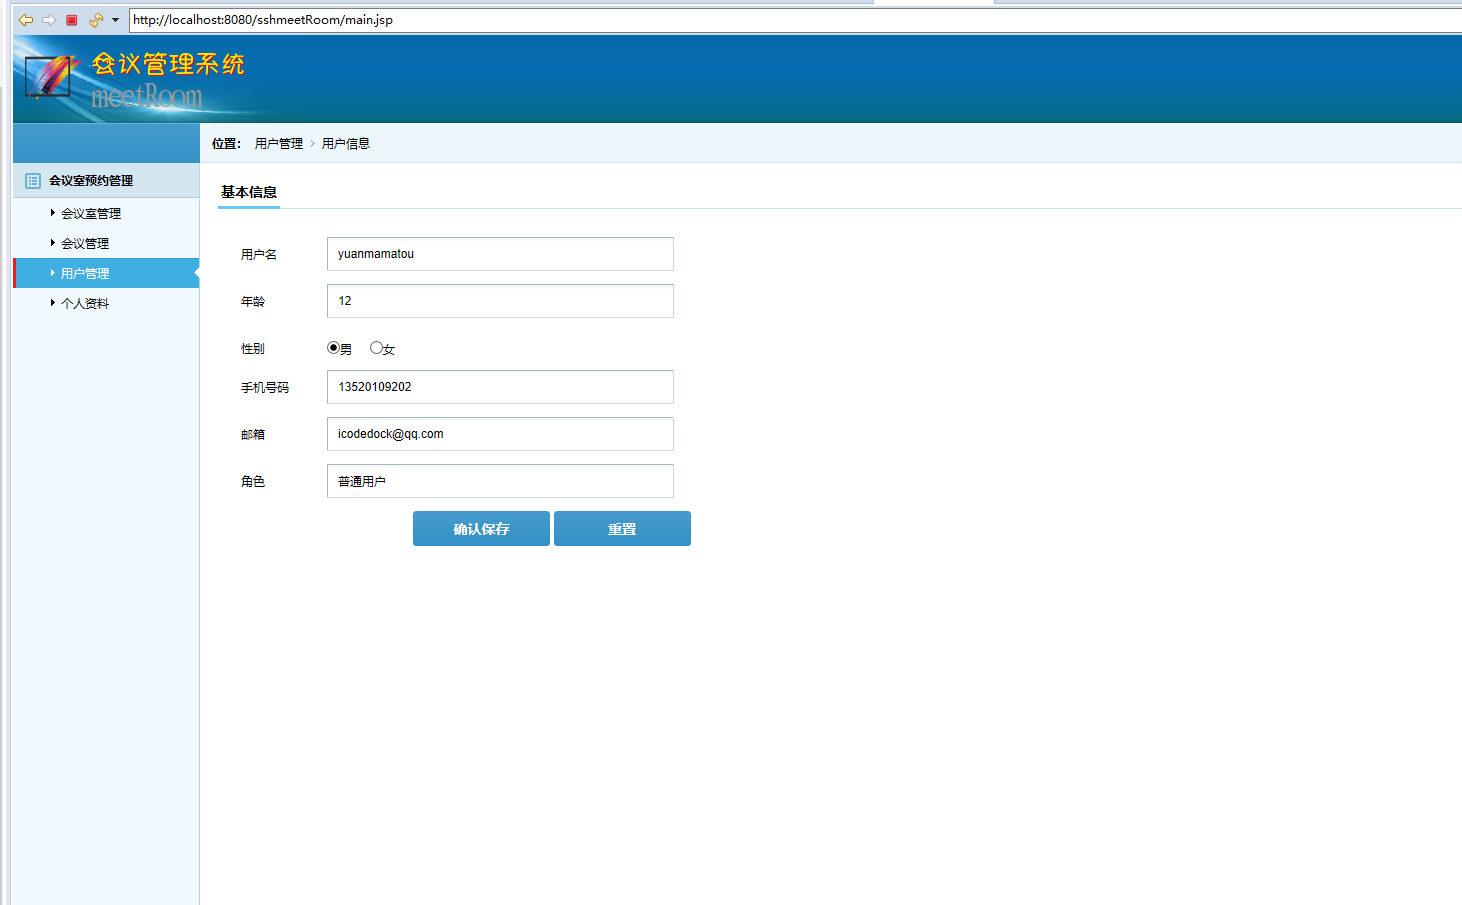Click the back navigation arrow
The height and width of the screenshot is (905, 1462).
25,19
